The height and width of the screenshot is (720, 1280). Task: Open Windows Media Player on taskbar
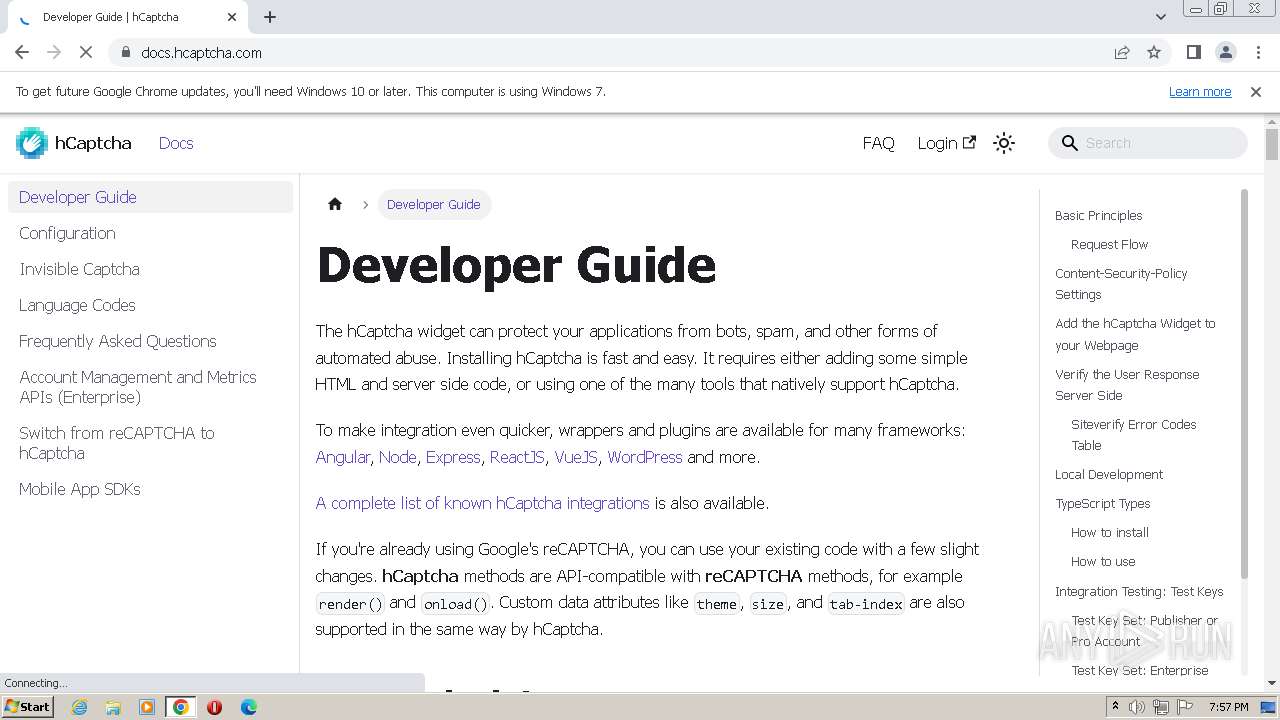click(x=147, y=707)
